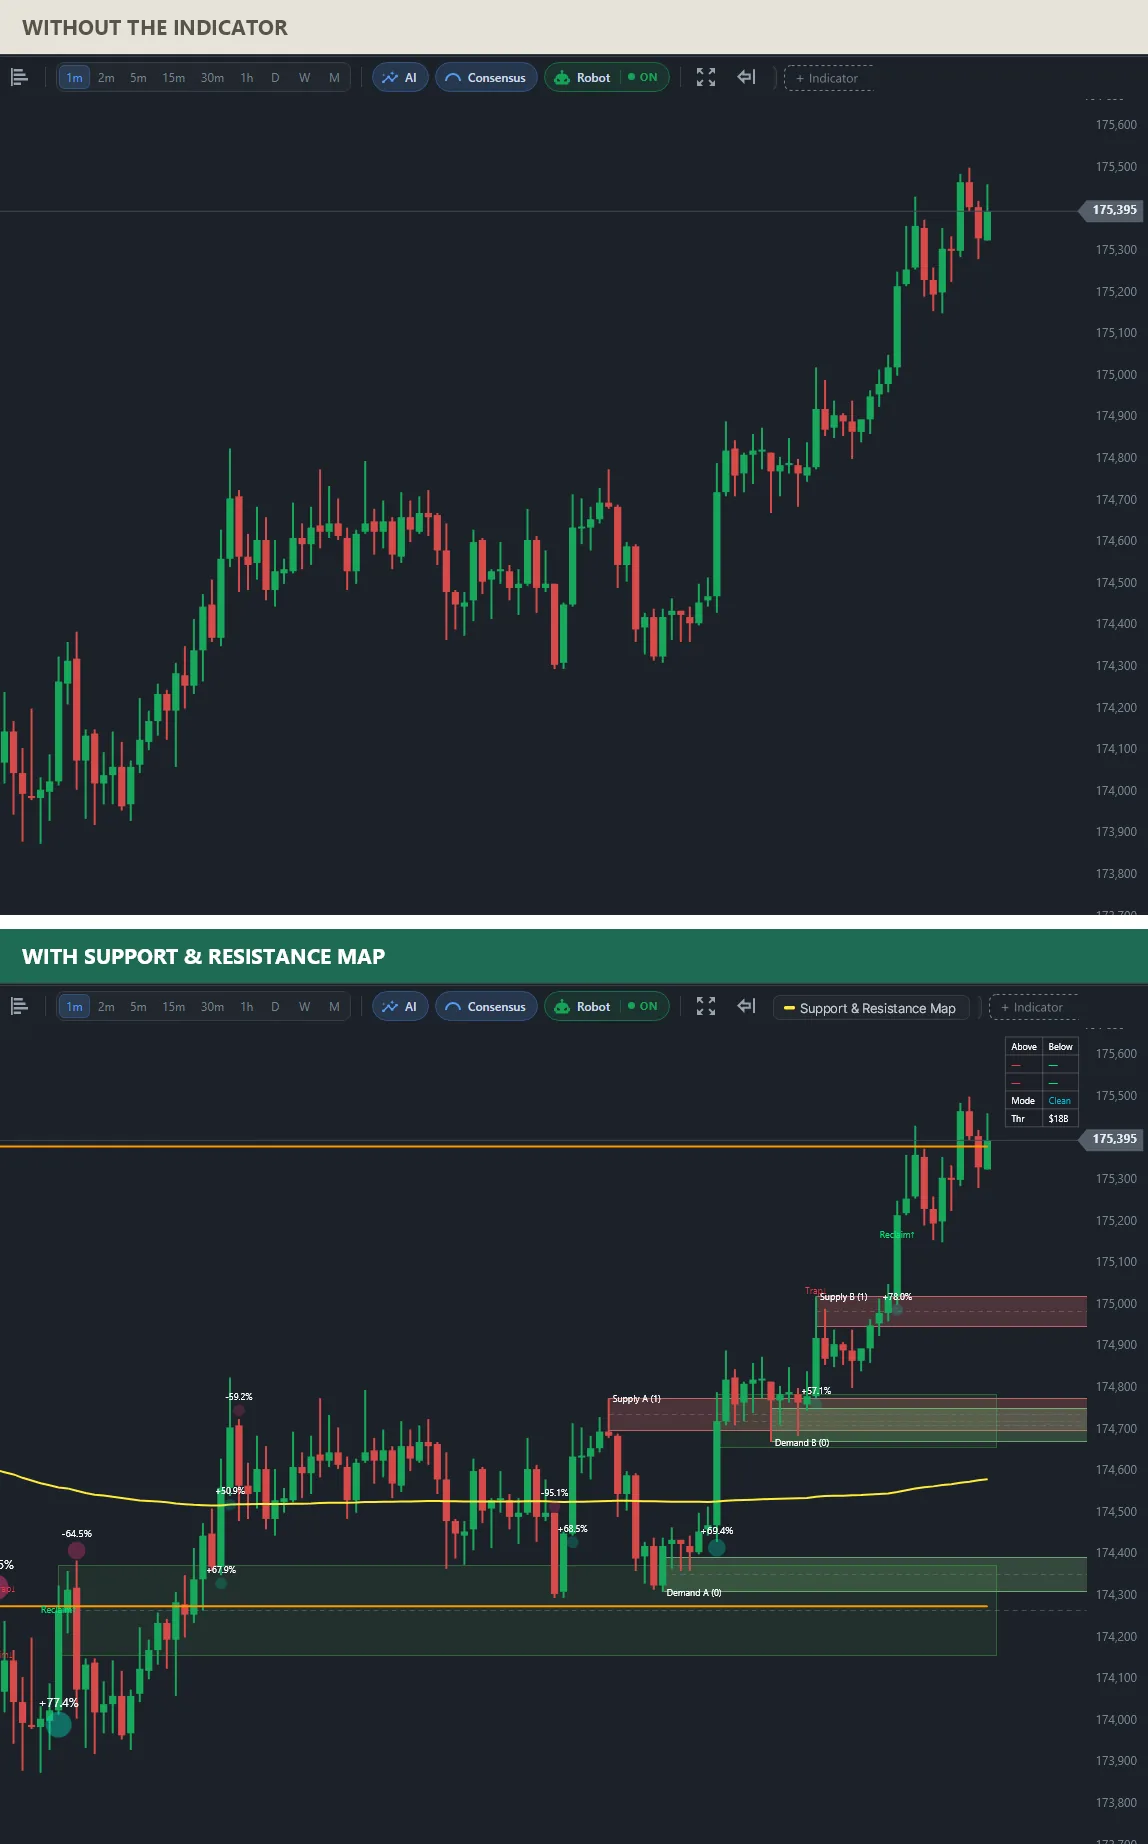Click the -64.5% signal marker
The width and height of the screenshot is (1148, 1844).
click(76, 1551)
